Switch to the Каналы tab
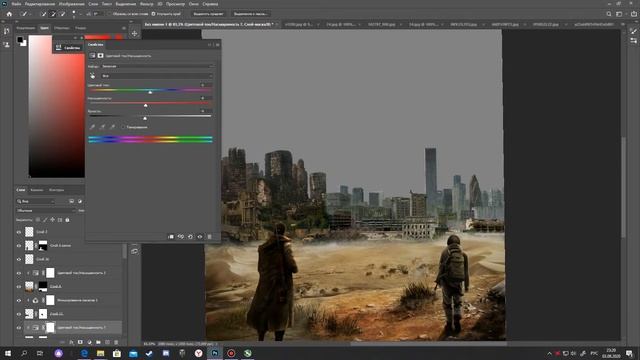The image size is (640, 360). pos(37,190)
